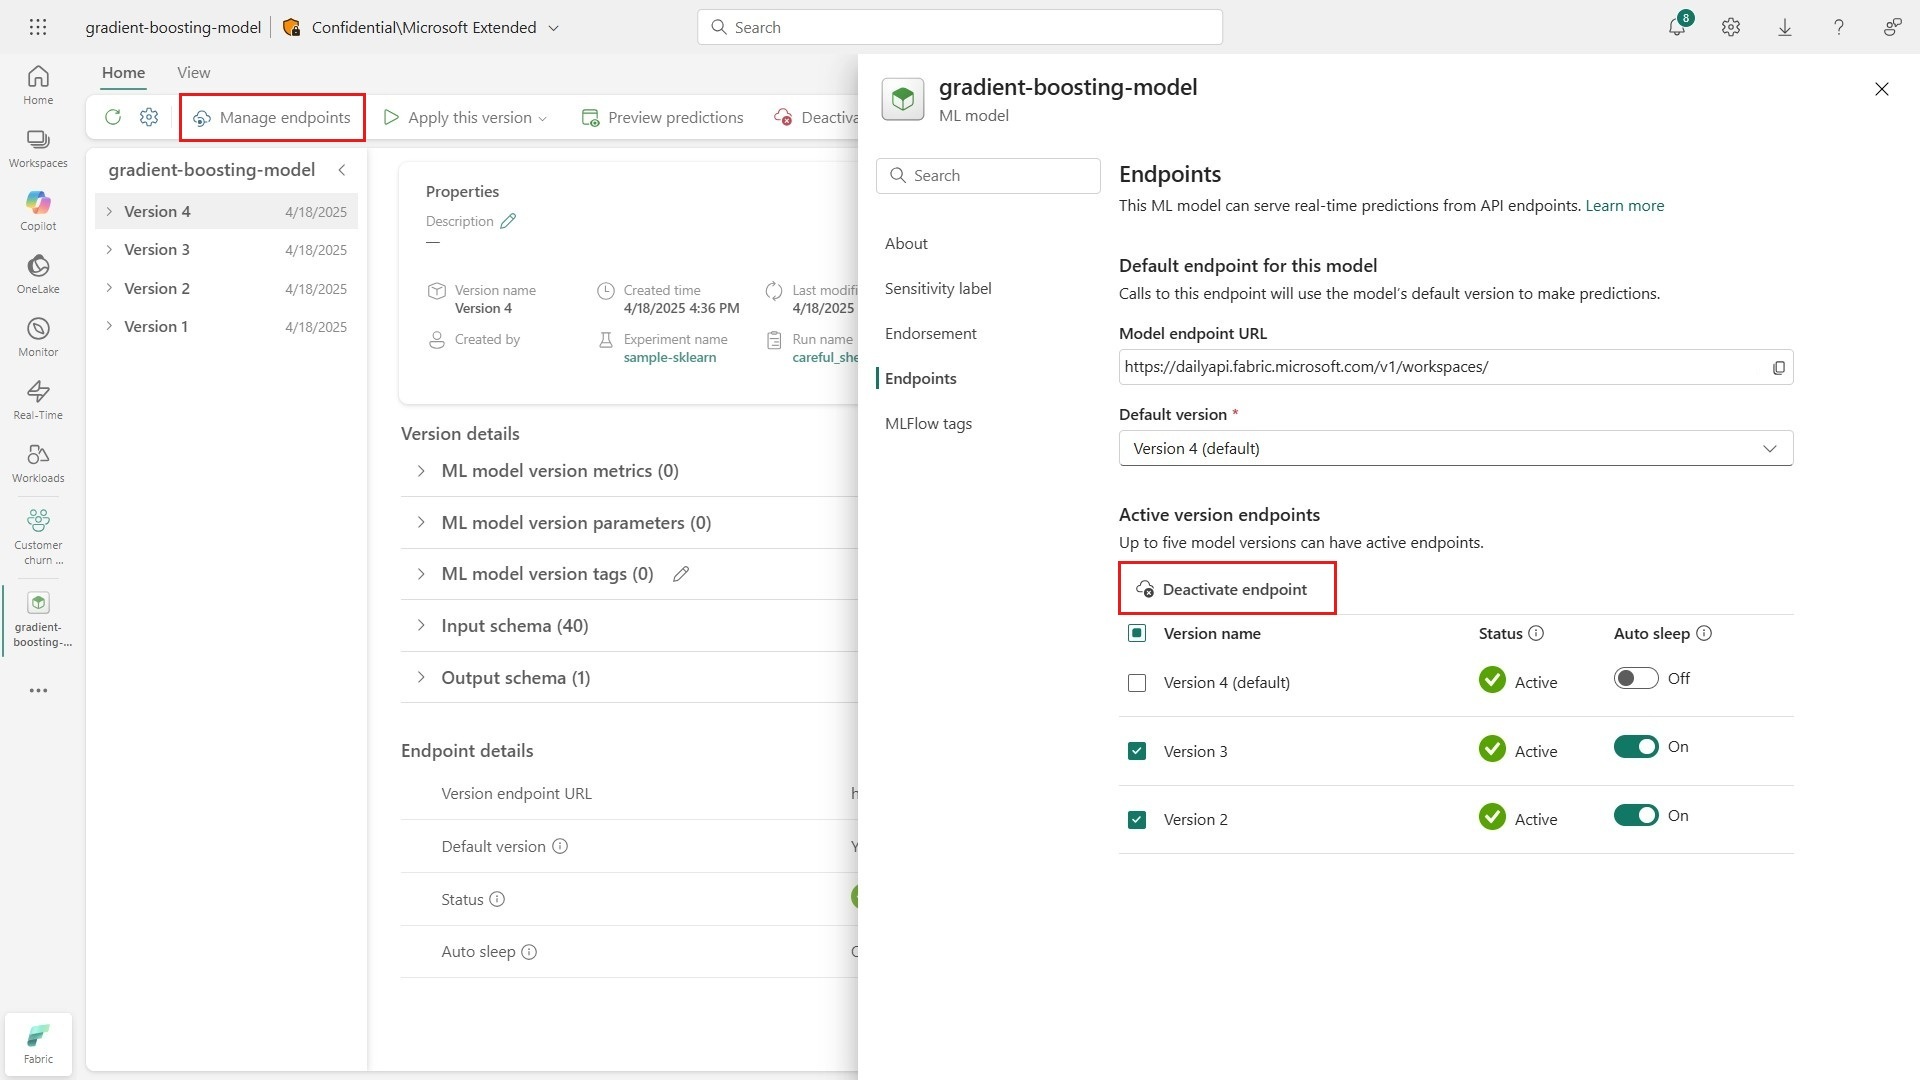
Task: Disable Auto sleep for Version 2
Action: [1636, 816]
